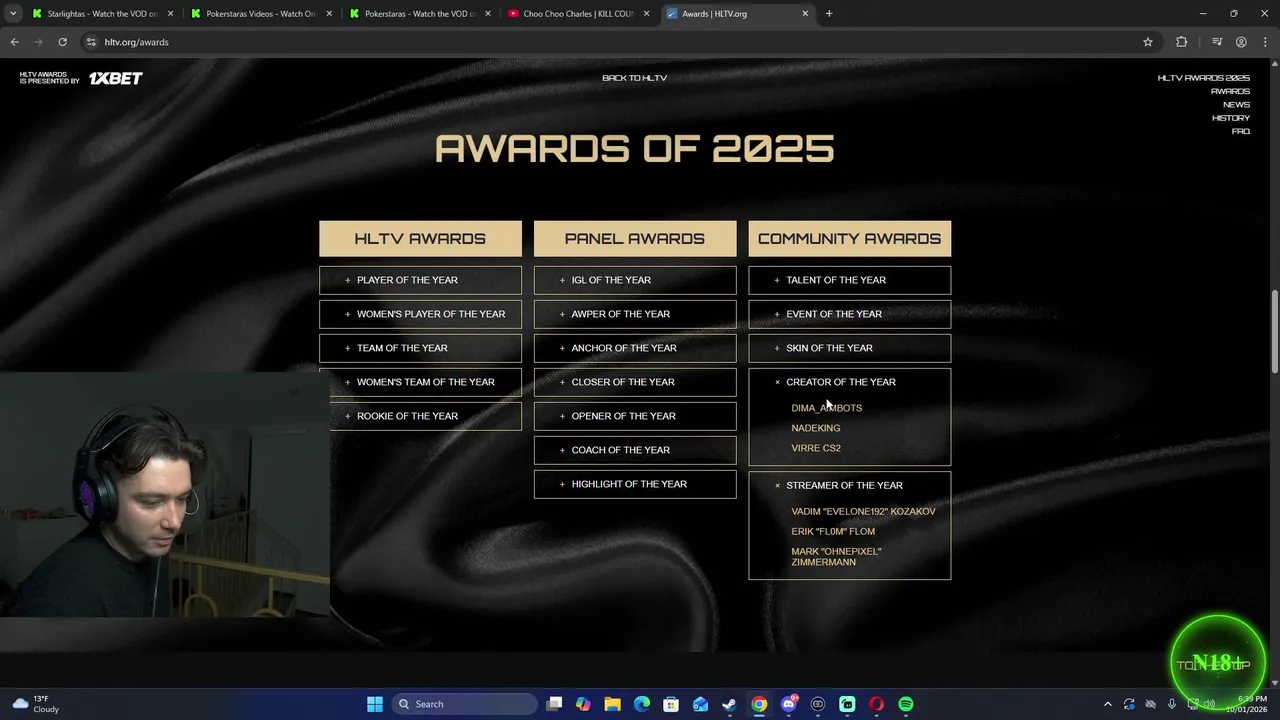Switch to Choo Choo Charles YouTube tab

pyautogui.click(x=576, y=14)
